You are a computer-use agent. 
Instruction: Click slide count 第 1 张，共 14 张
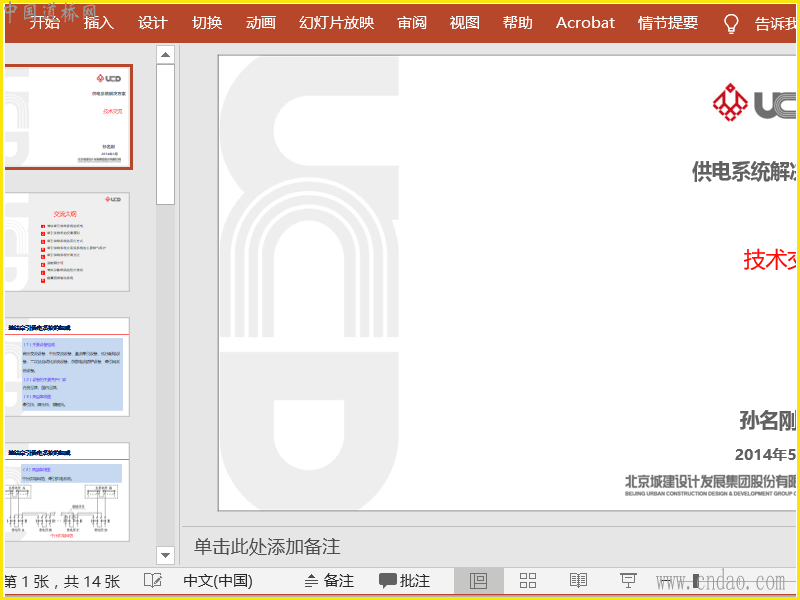62,581
